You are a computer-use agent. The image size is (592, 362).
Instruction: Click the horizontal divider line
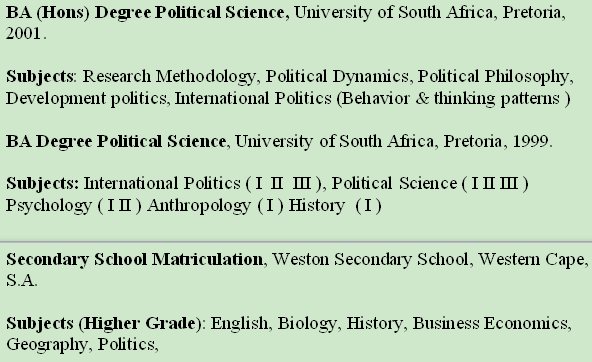(296, 241)
